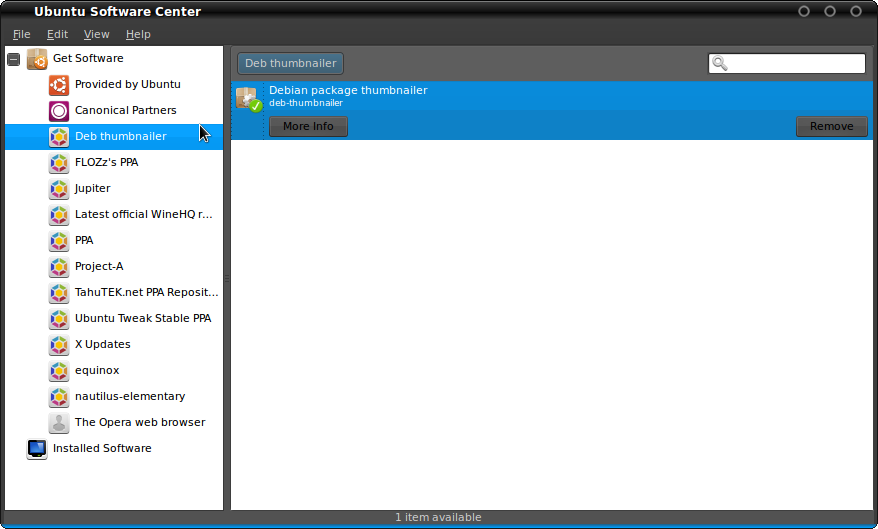Click the Installed Software monitor icon
This screenshot has height=529, width=878.
click(x=37, y=448)
